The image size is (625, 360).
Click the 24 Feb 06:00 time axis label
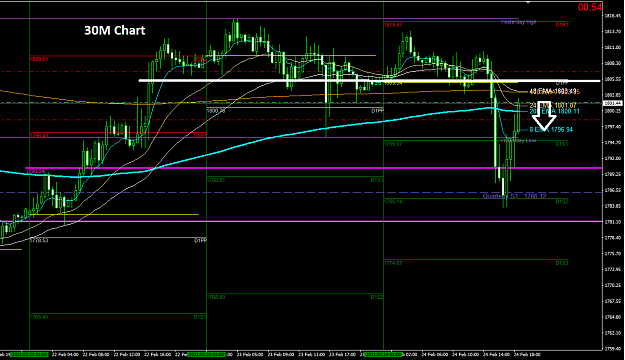435,354
